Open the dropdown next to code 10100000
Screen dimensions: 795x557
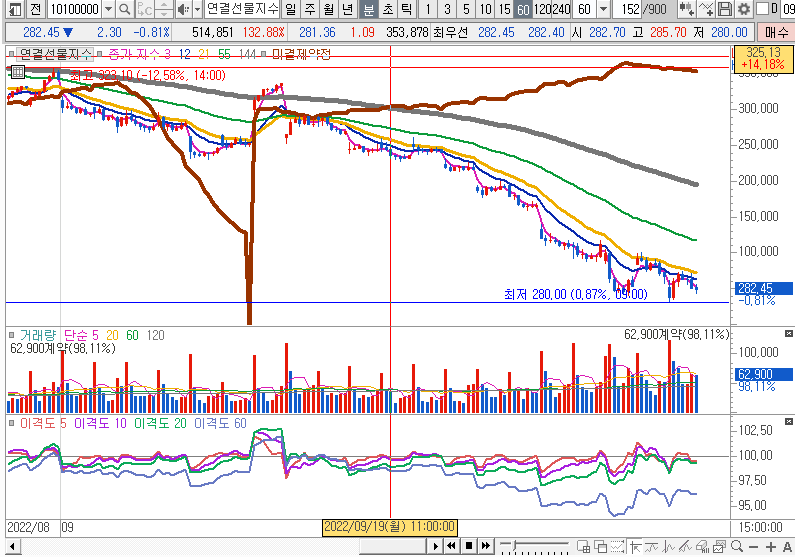pyautogui.click(x=107, y=9)
